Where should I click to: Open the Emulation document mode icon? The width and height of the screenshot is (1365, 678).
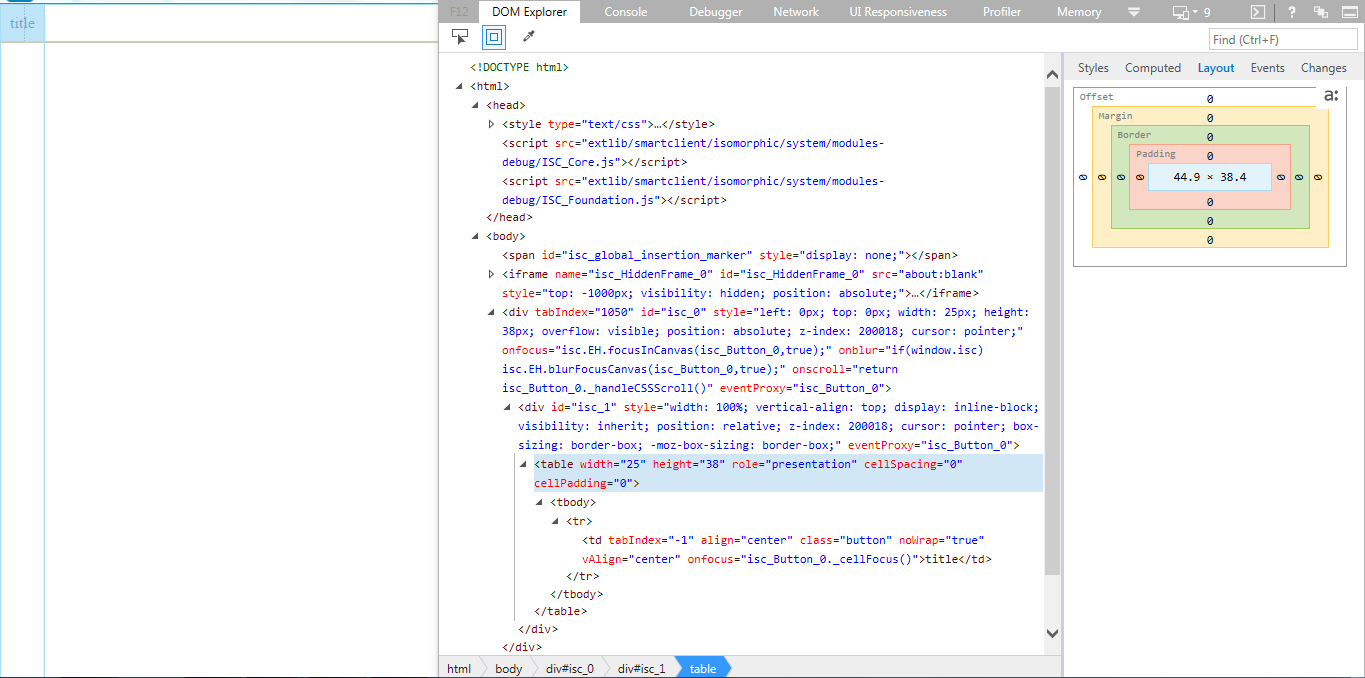point(1182,12)
